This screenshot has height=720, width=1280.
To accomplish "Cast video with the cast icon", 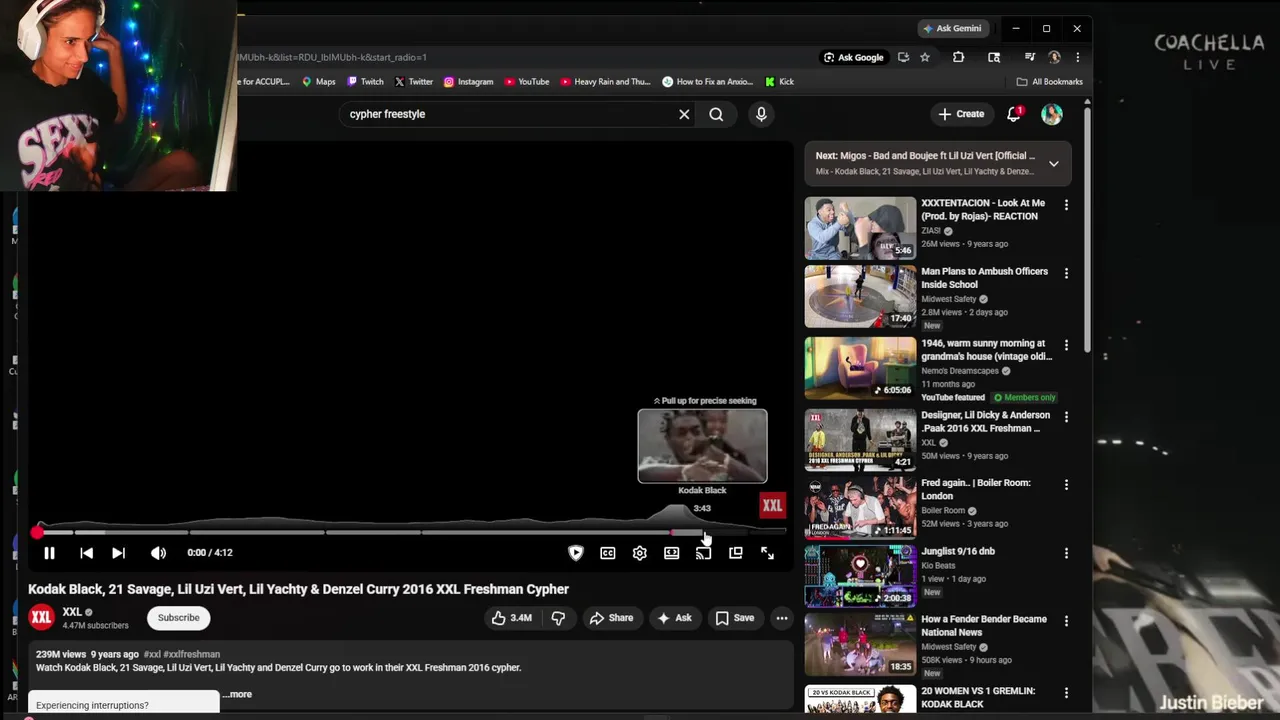I will 704,553.
